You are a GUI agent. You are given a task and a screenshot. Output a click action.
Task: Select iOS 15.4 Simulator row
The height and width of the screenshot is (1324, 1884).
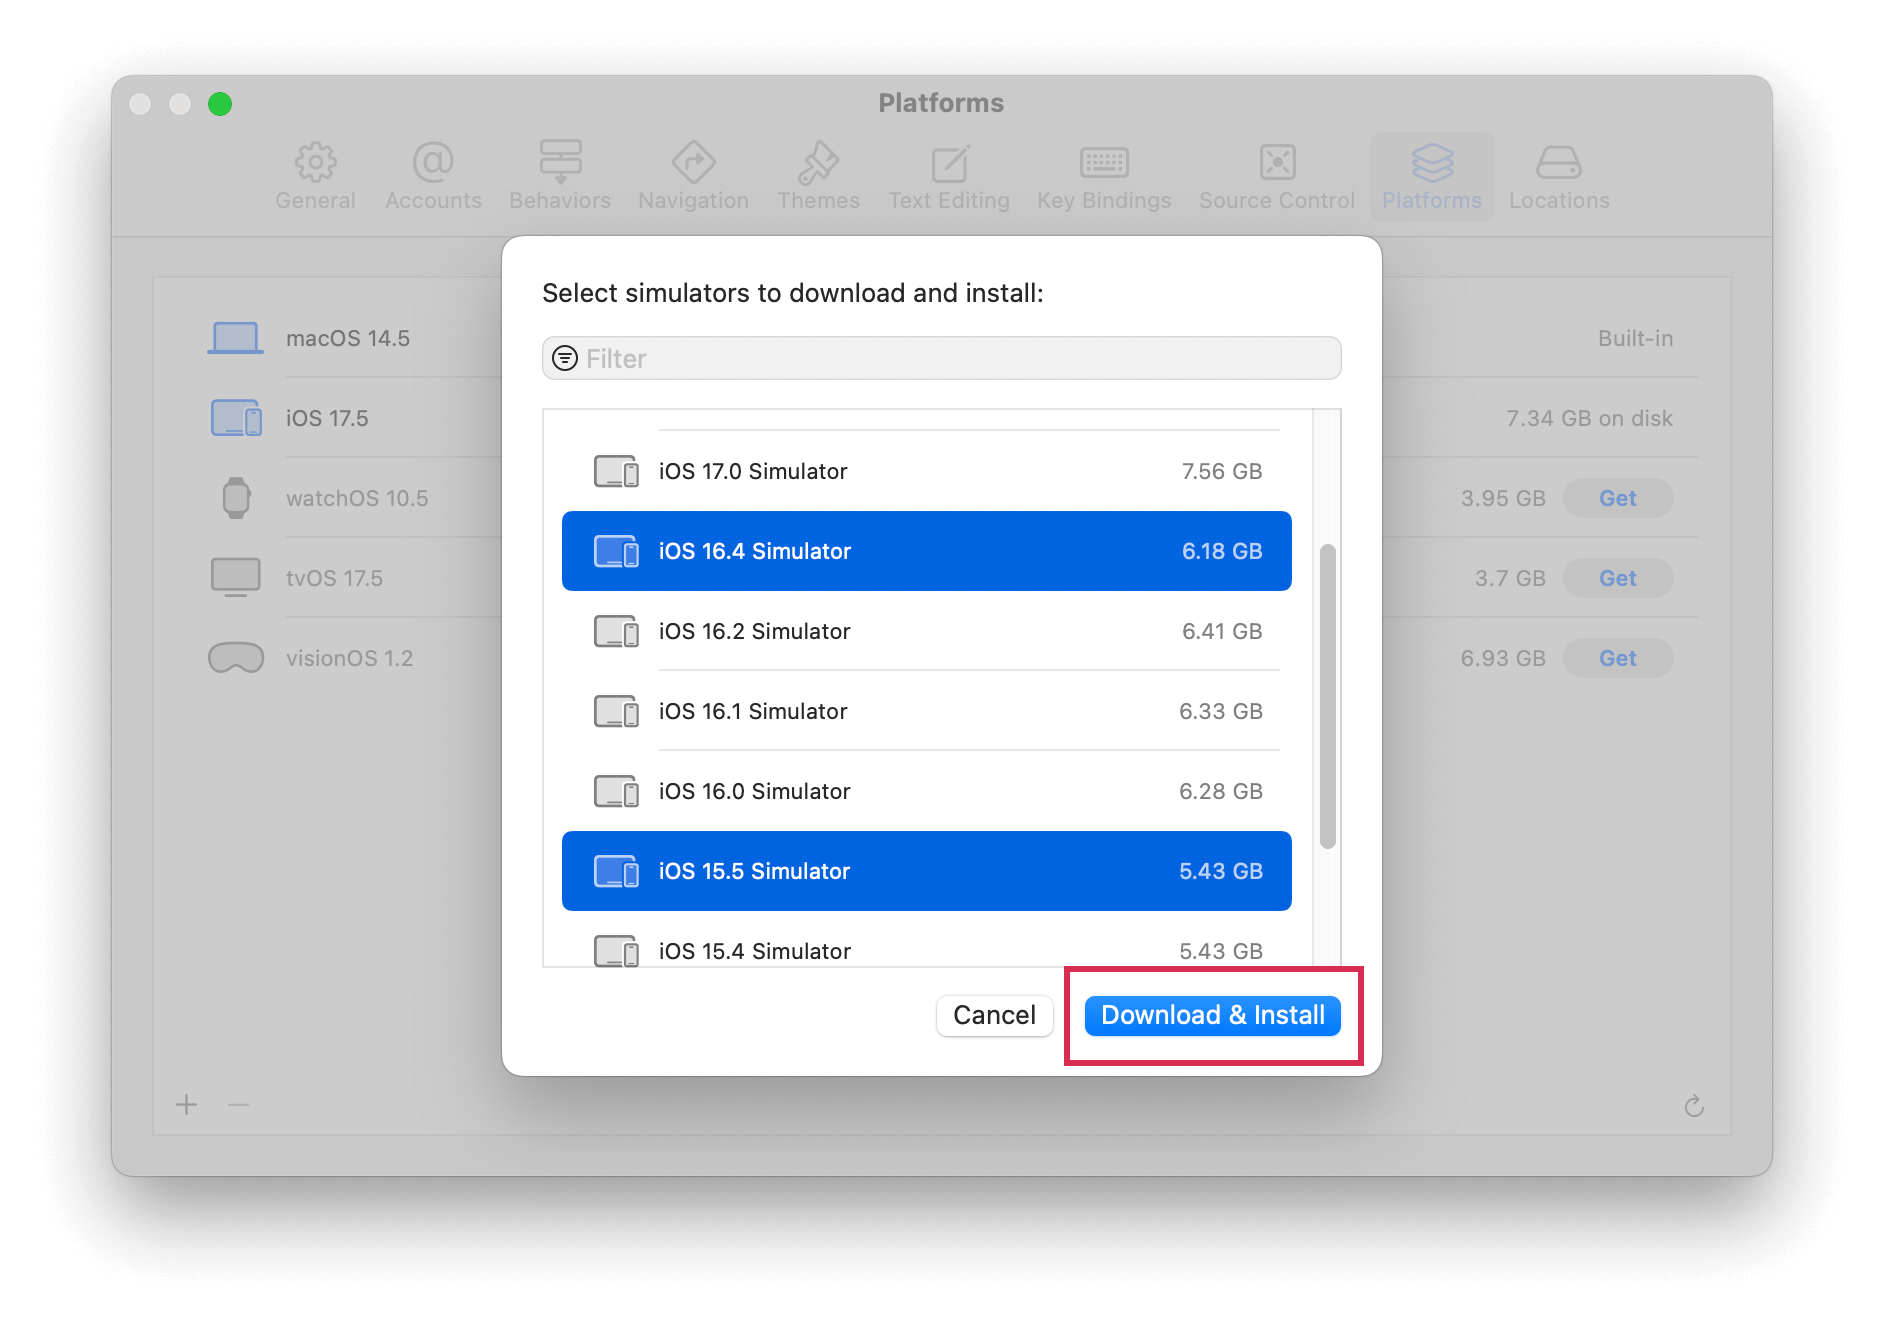[927, 949]
